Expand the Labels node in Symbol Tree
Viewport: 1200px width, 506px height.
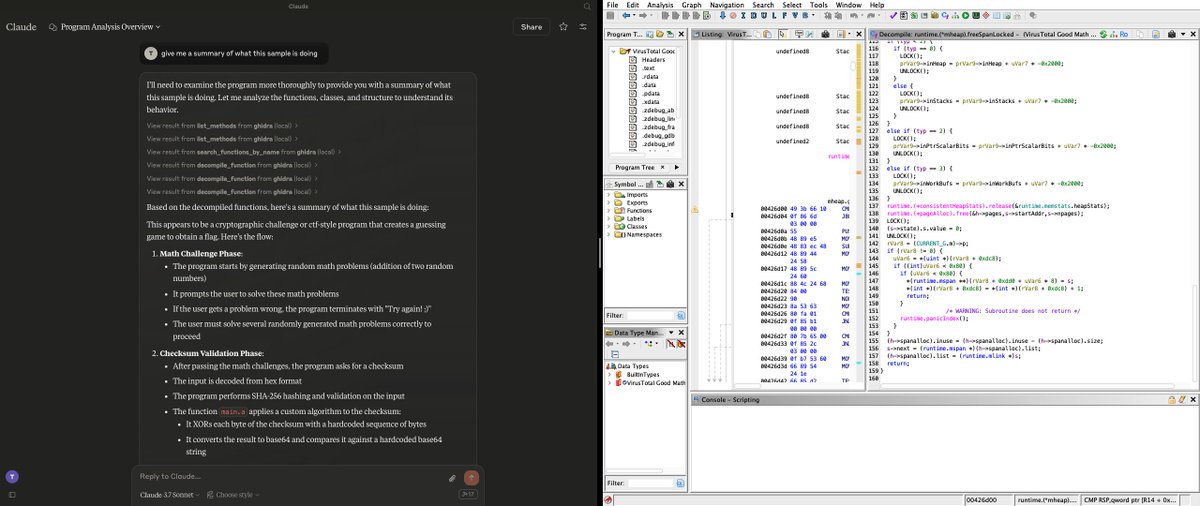[609, 219]
